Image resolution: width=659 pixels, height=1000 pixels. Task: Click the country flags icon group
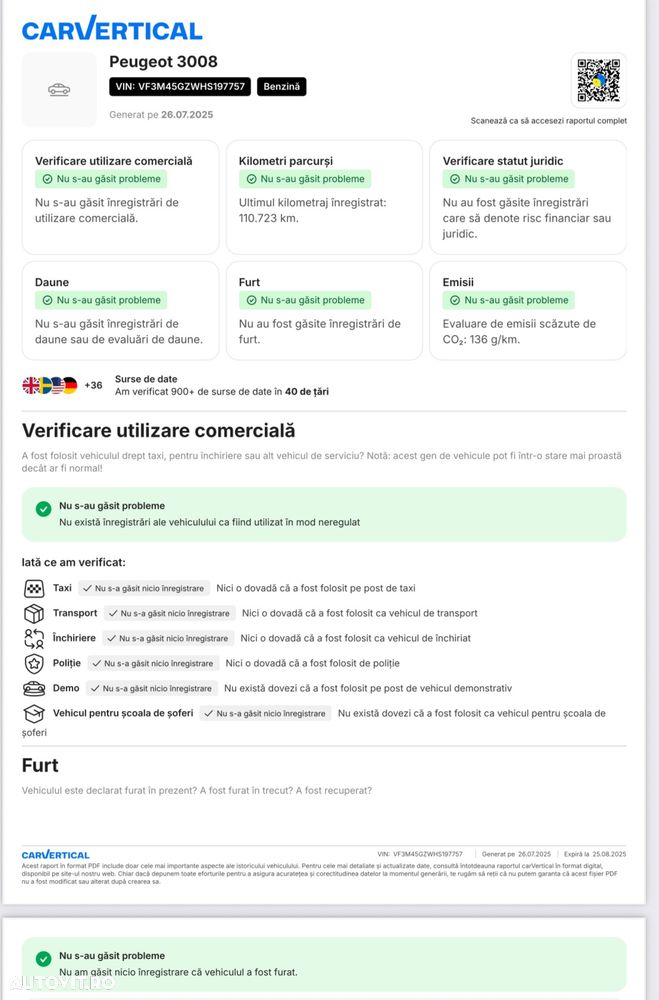50,385
